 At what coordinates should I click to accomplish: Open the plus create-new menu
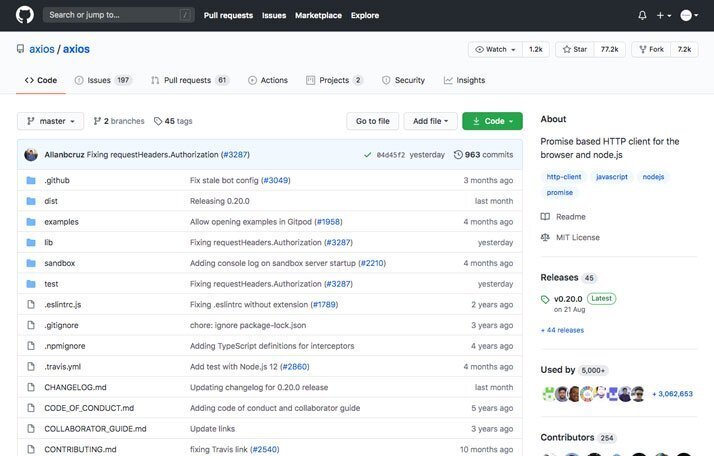click(663, 15)
